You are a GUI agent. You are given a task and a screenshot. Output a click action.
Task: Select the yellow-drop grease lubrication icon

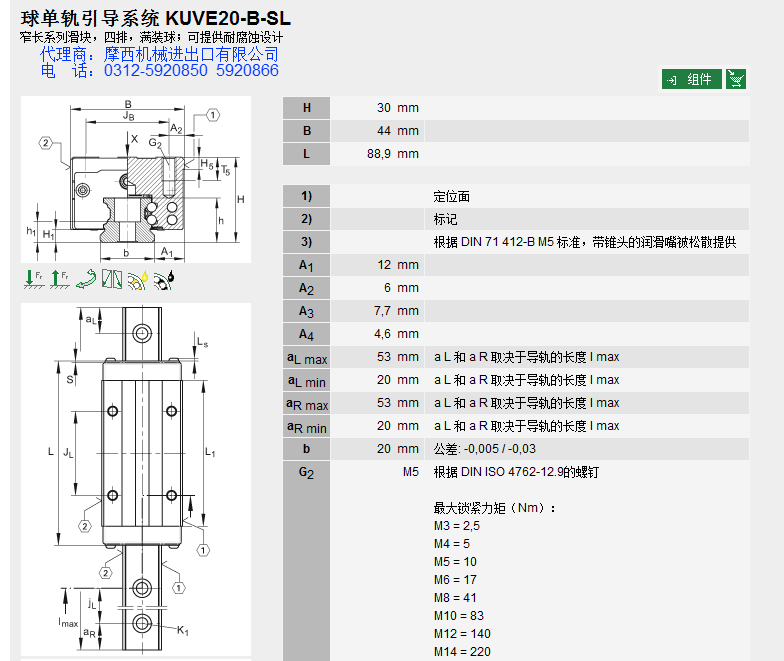point(138,280)
